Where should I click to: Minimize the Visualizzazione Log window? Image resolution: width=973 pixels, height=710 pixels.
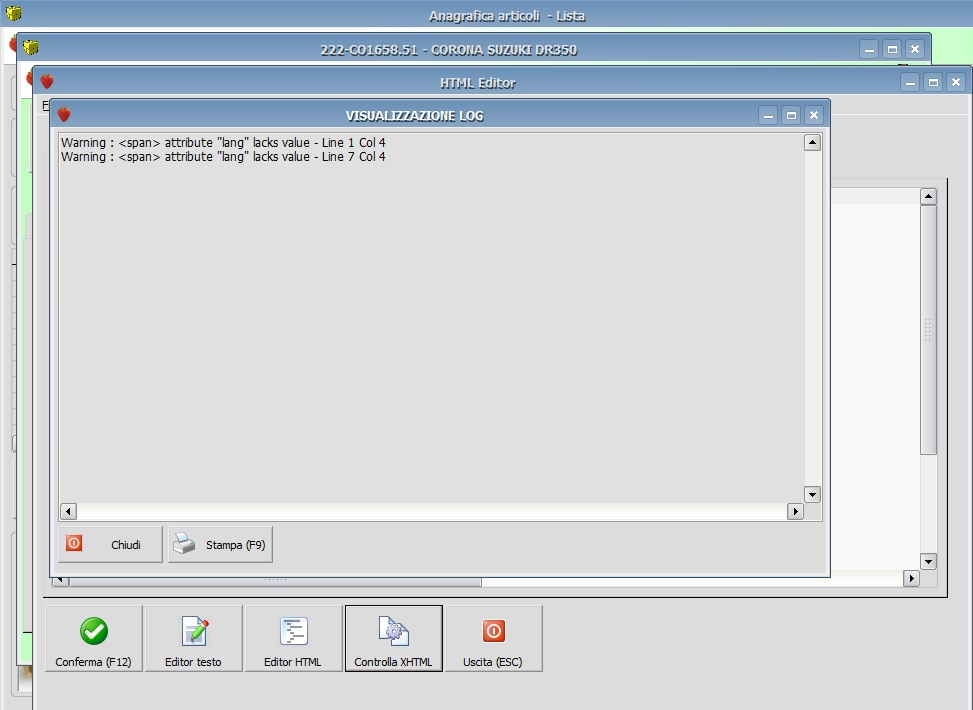pos(768,115)
